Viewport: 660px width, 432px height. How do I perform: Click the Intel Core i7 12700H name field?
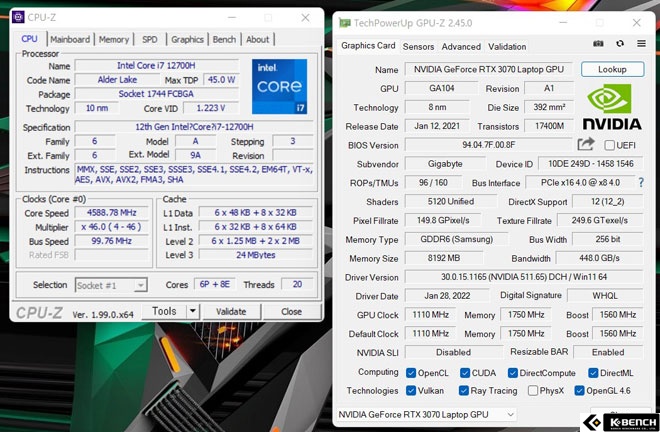pos(156,66)
